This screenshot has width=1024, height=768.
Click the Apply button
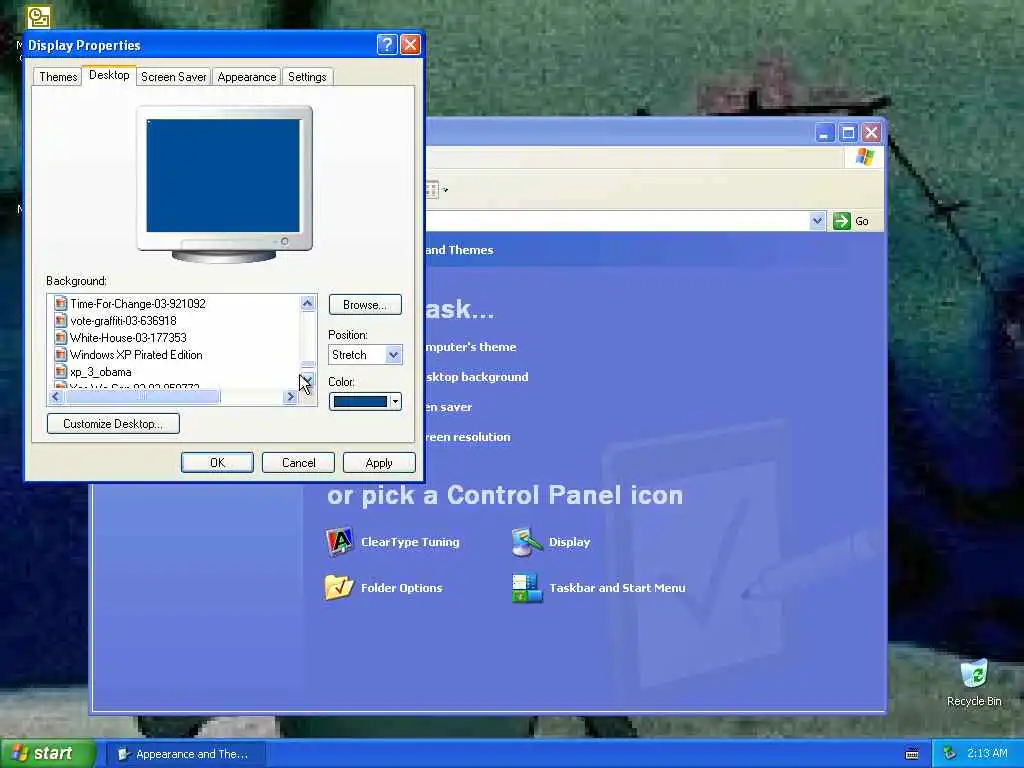coord(379,462)
